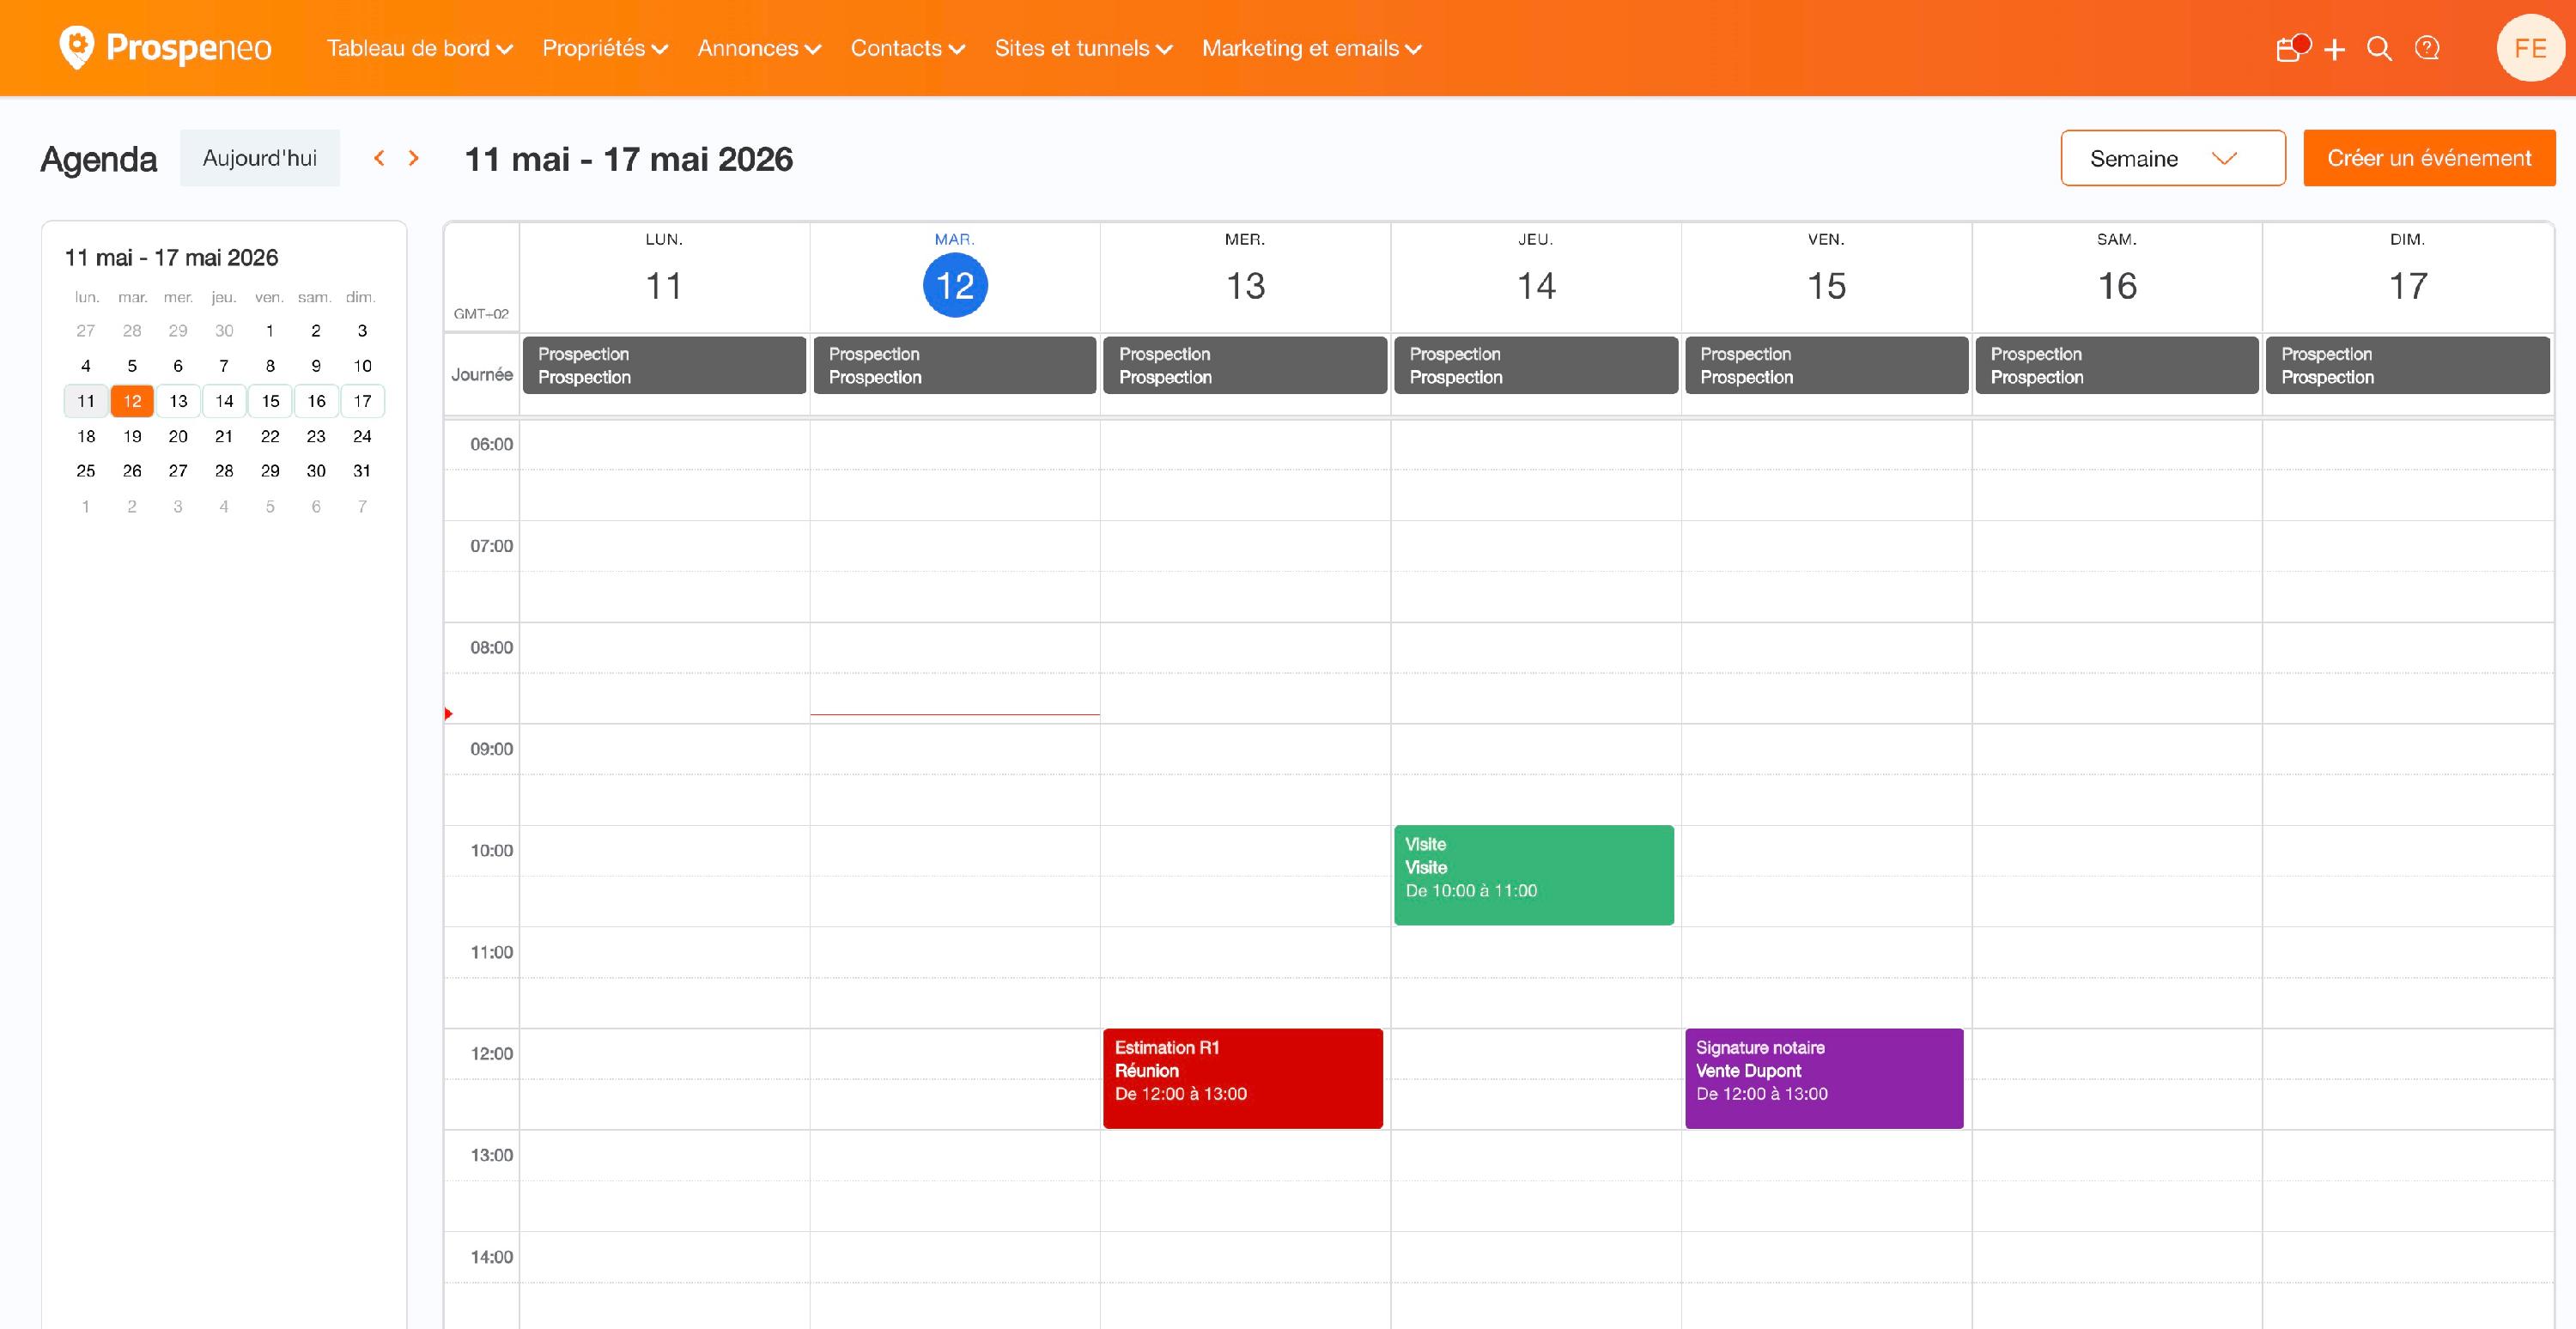Screen dimensions: 2576x1329
Task: Open the help question mark icon
Action: (x=2427, y=48)
